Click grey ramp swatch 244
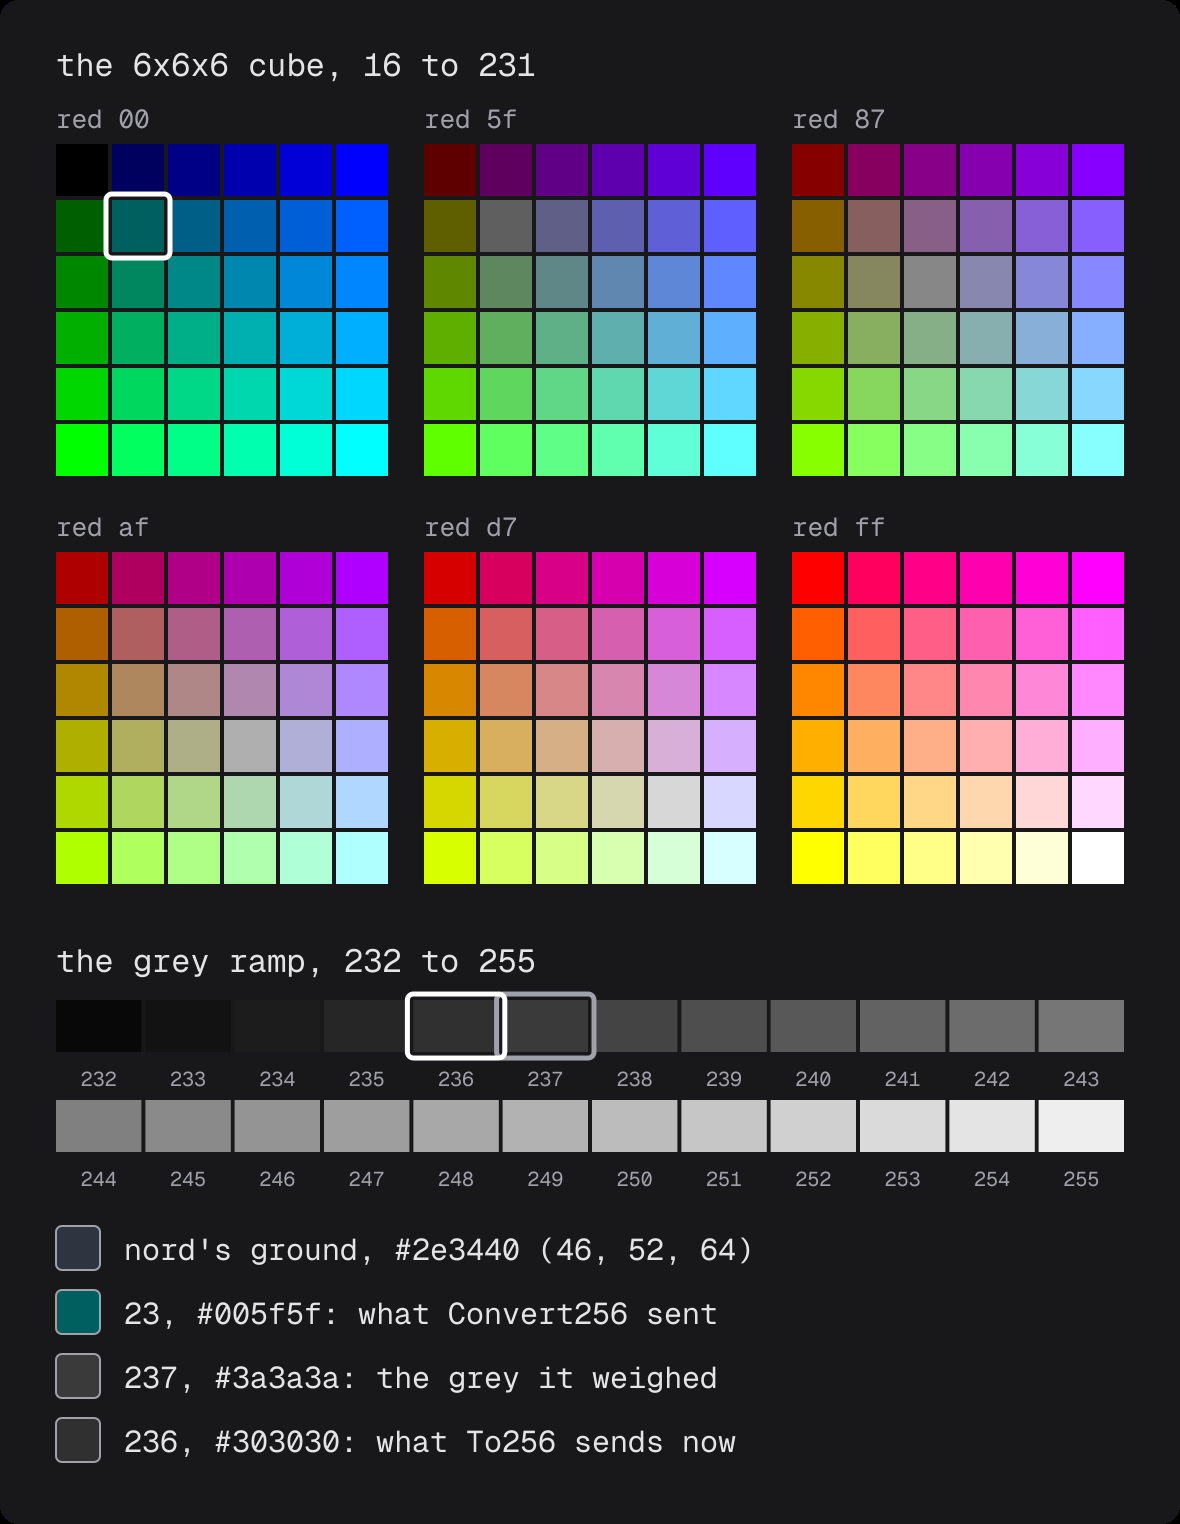Viewport: 1180px width, 1524px height. click(98, 1126)
